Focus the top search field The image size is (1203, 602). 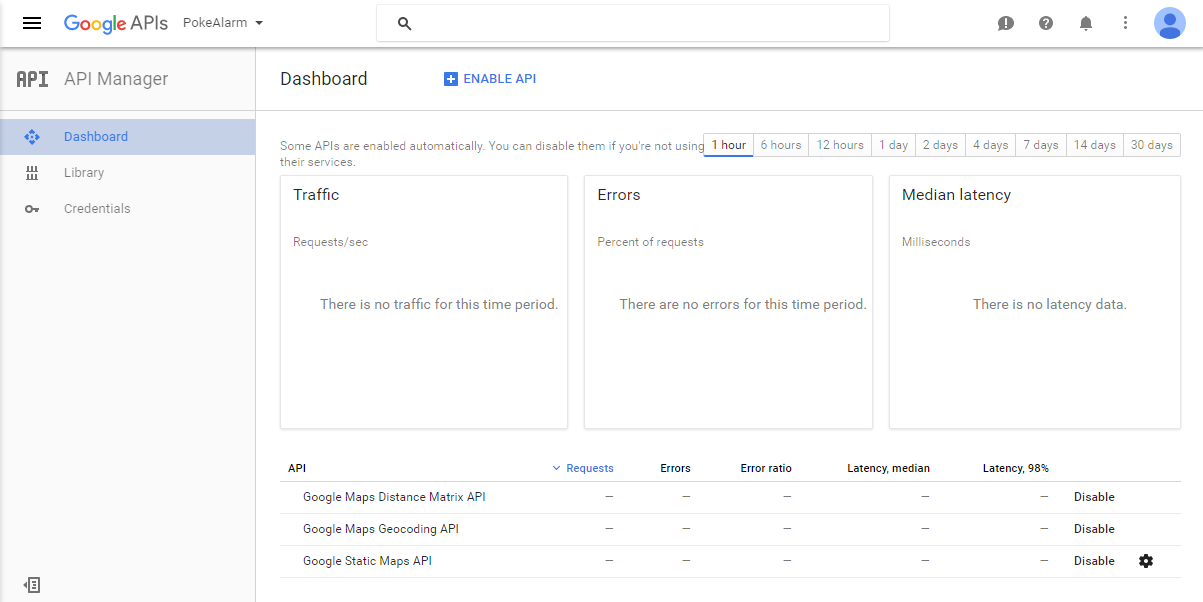click(633, 23)
